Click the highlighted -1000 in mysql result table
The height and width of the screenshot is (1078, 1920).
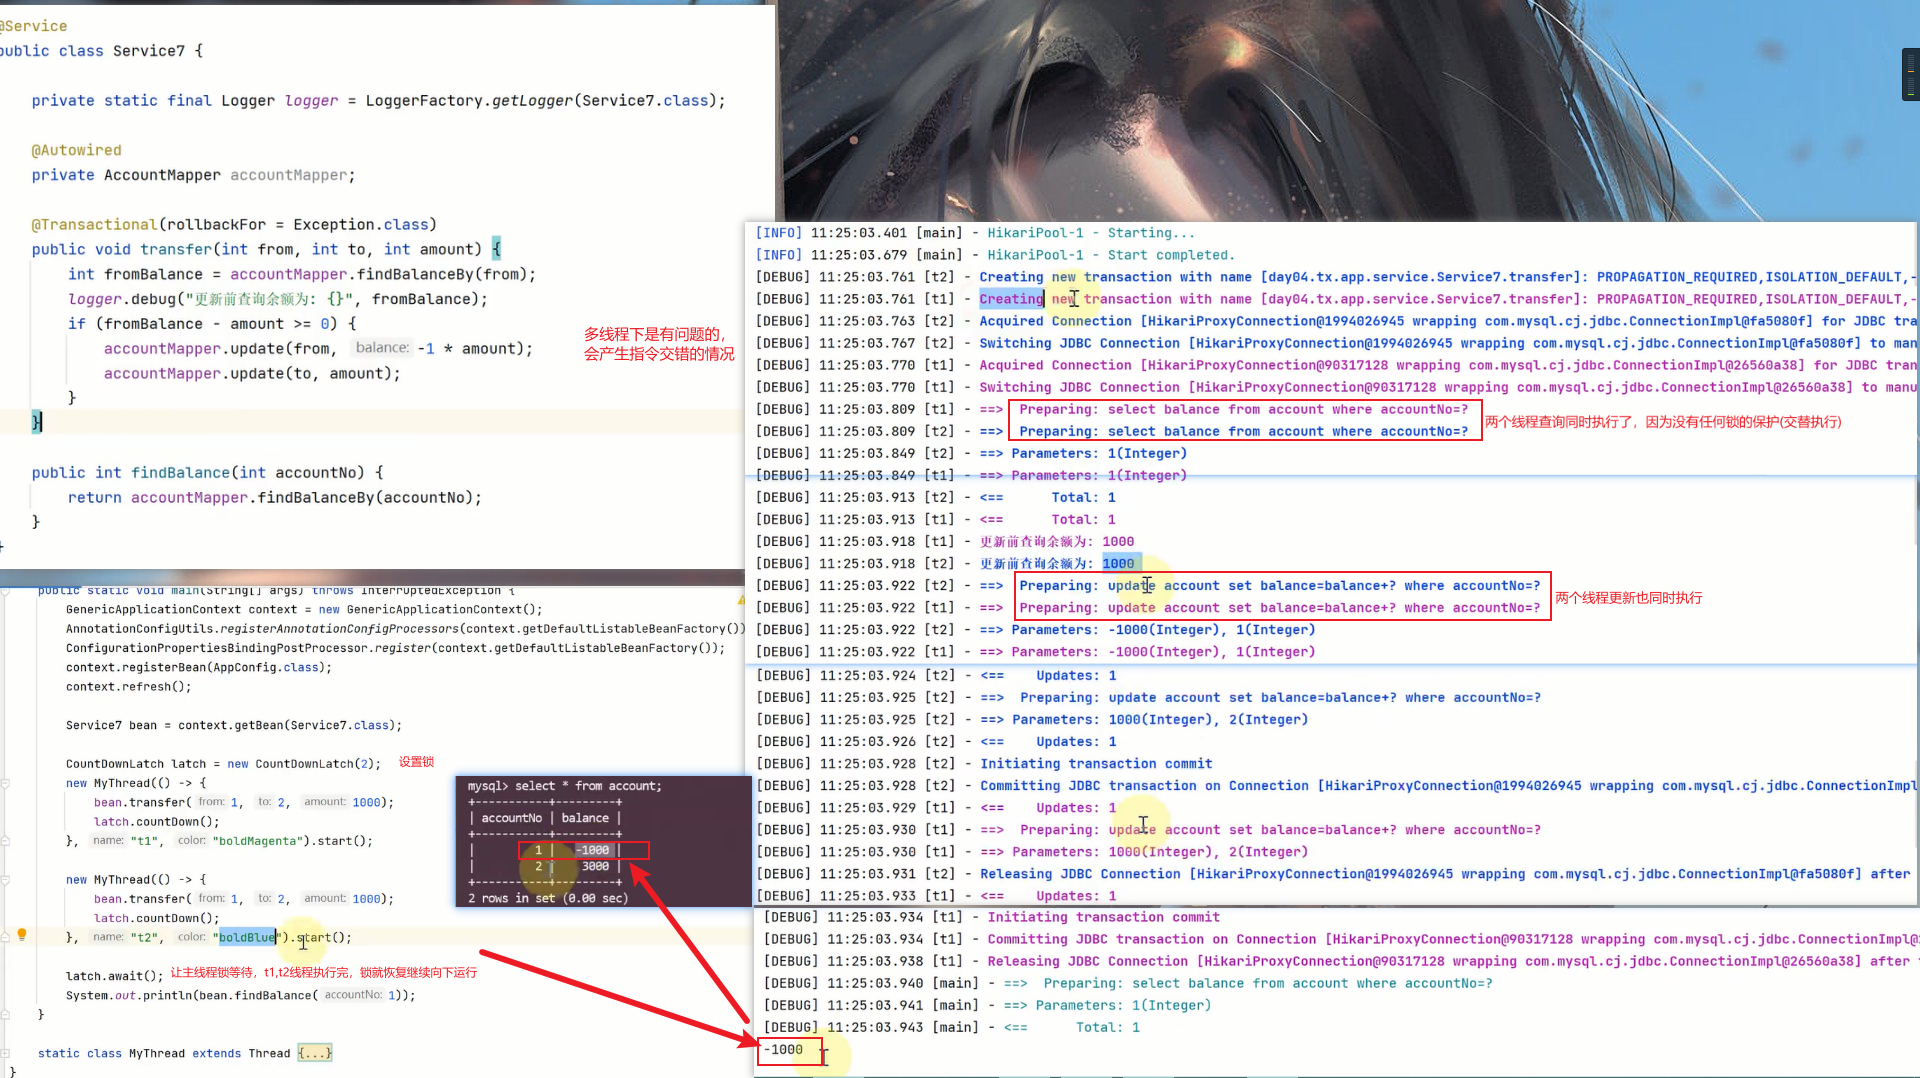click(x=594, y=850)
